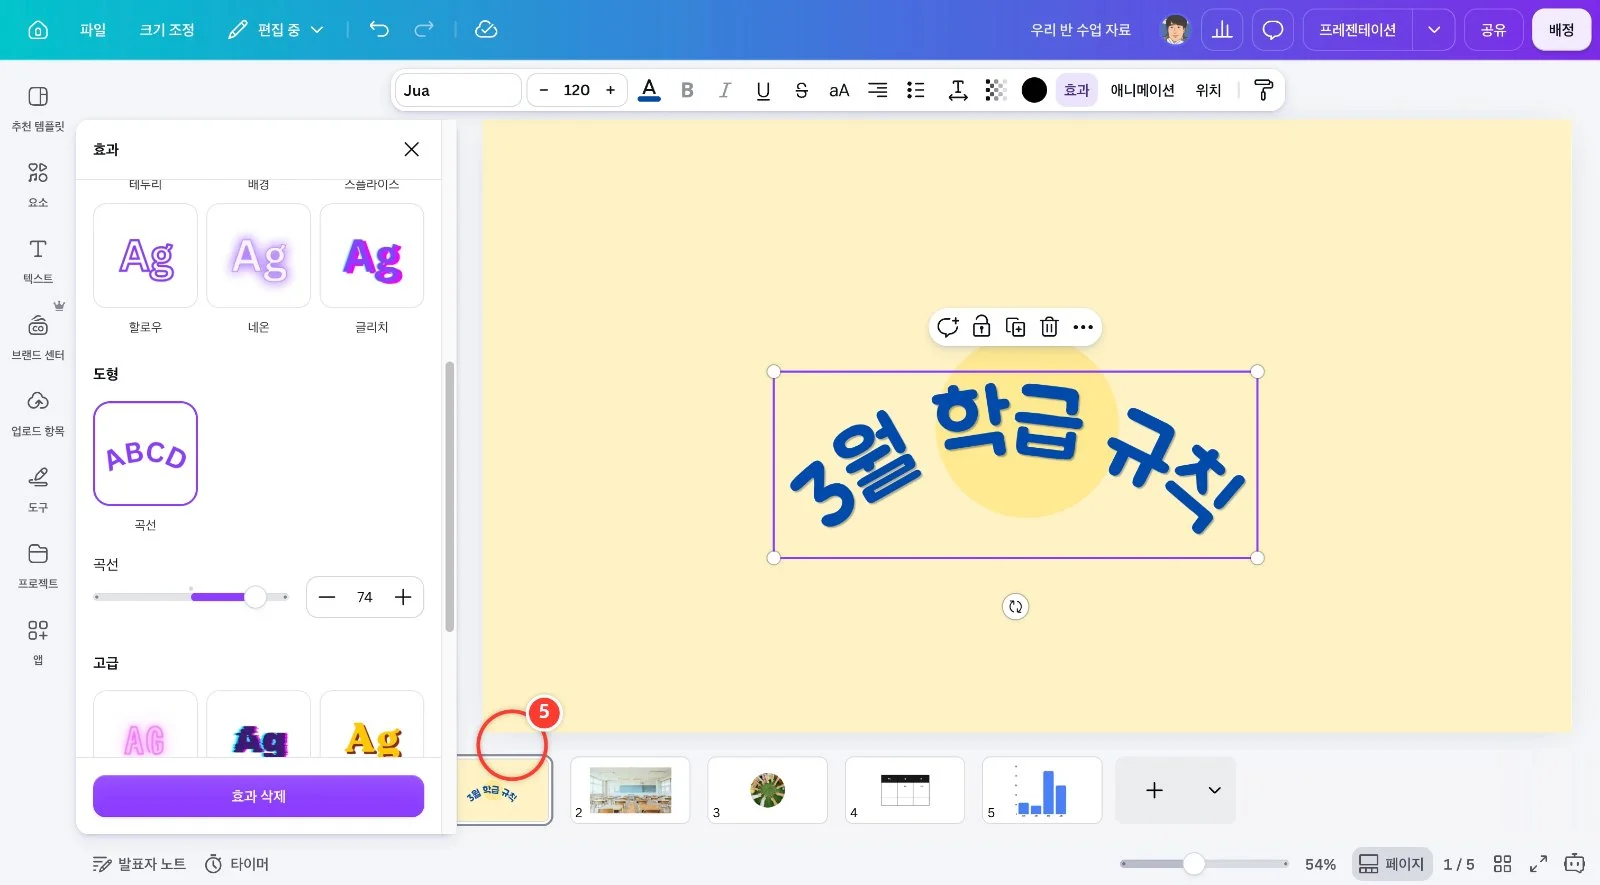
Task: Duplicate the selected text element
Action: (1015, 327)
